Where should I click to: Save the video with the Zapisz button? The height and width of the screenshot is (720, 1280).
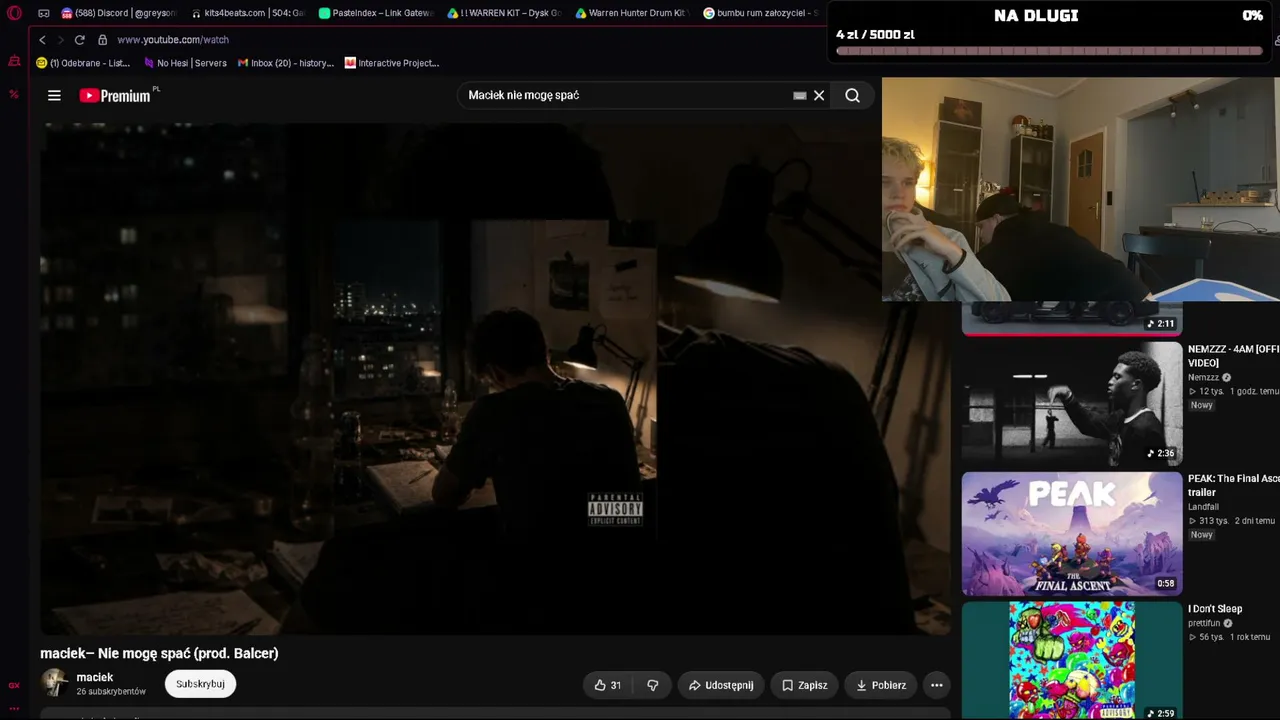pyautogui.click(x=805, y=685)
